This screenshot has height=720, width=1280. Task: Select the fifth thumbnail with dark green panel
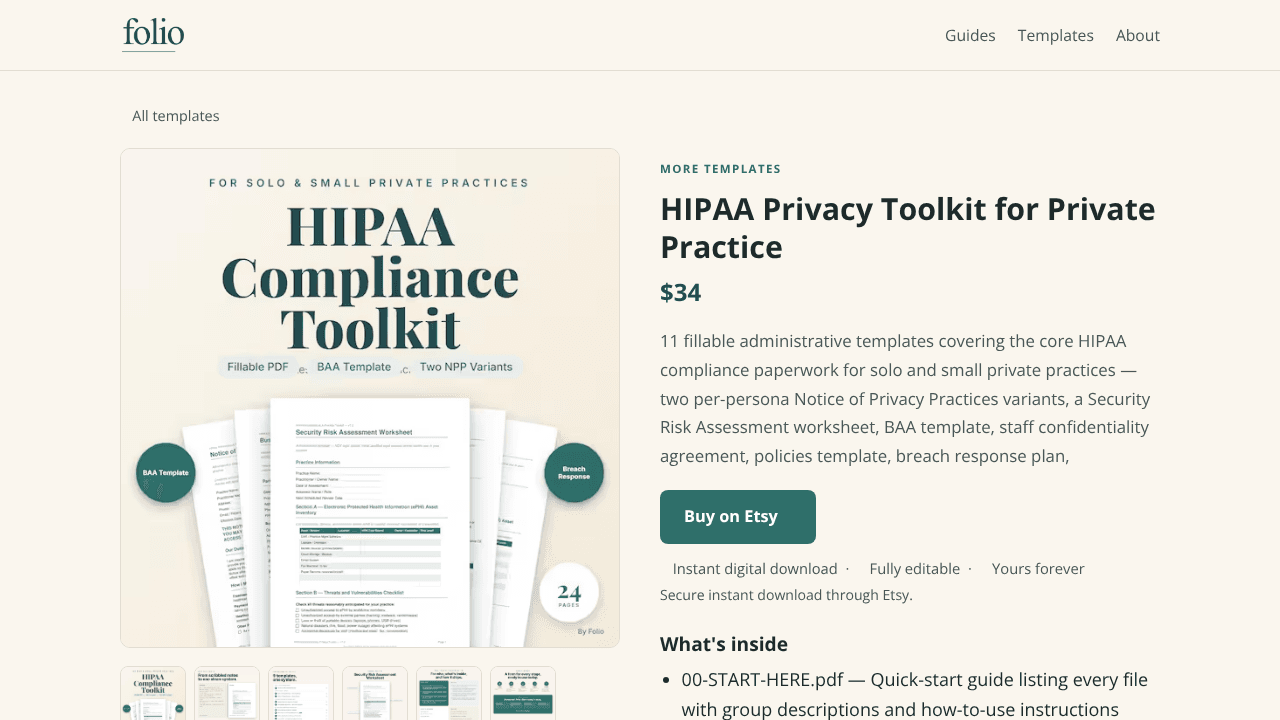tap(449, 693)
